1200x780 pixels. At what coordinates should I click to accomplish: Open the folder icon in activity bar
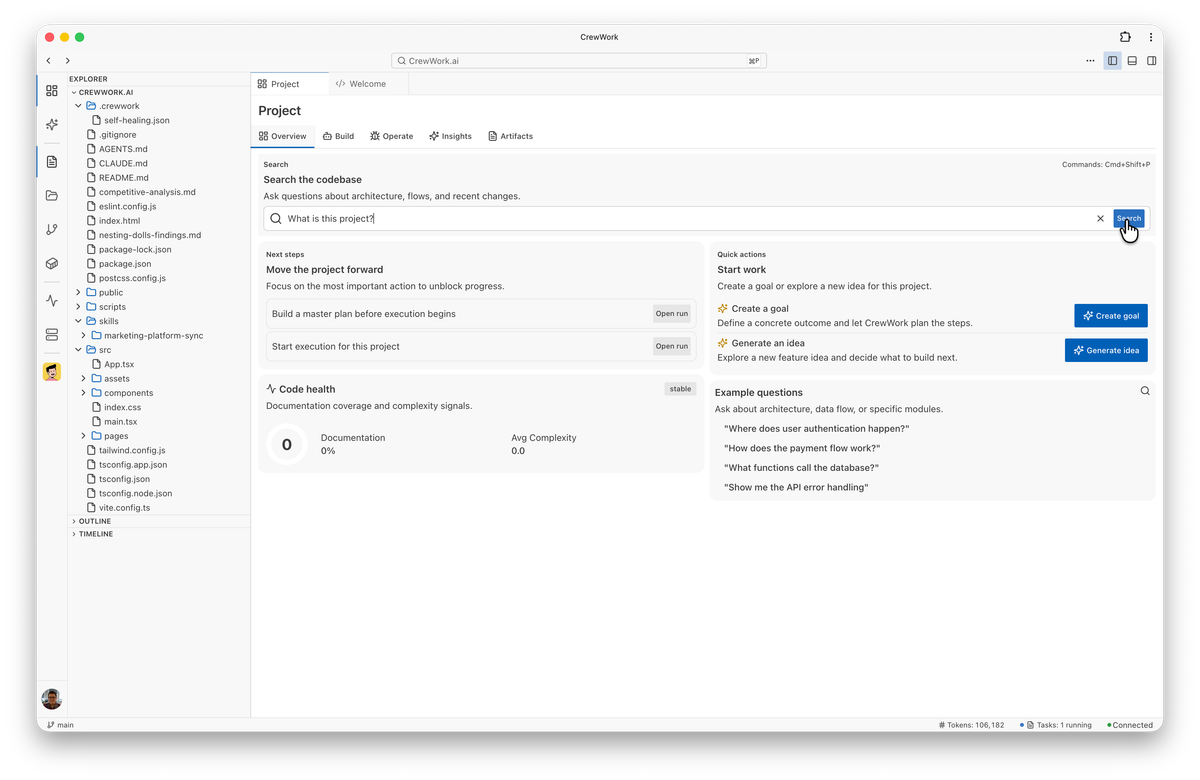(52, 196)
